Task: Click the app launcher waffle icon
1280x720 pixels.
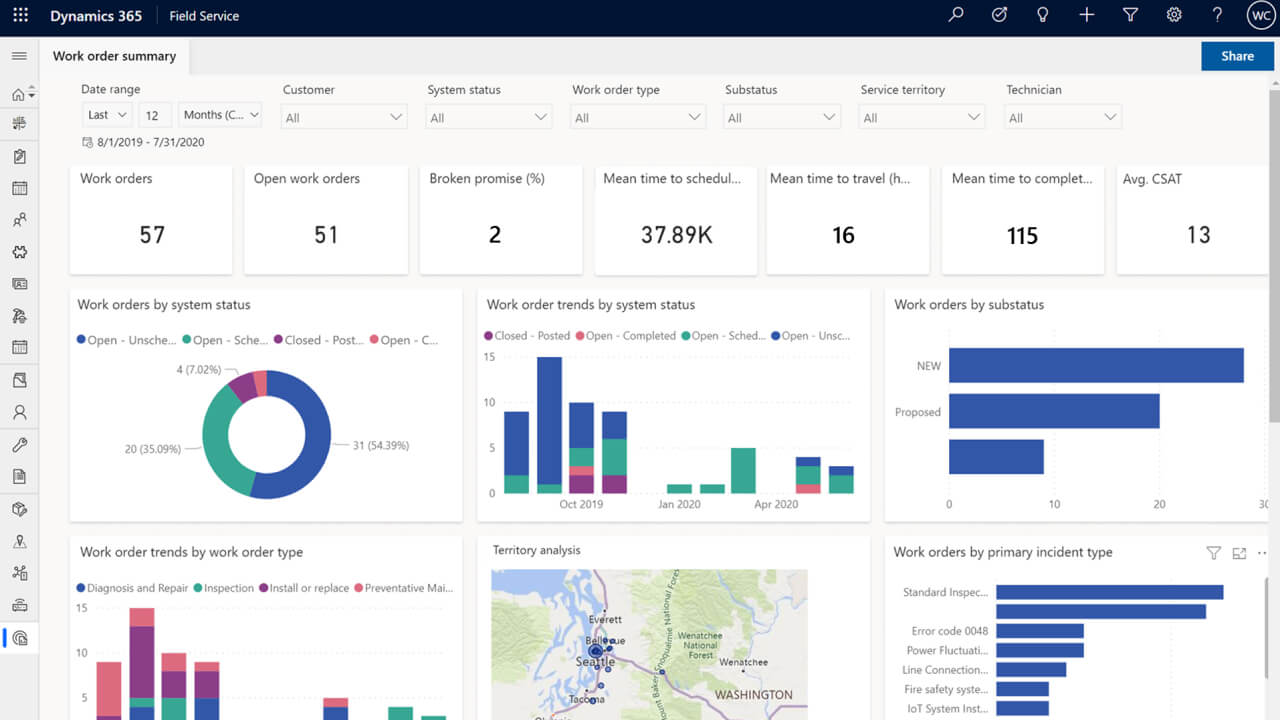Action: coord(19,15)
